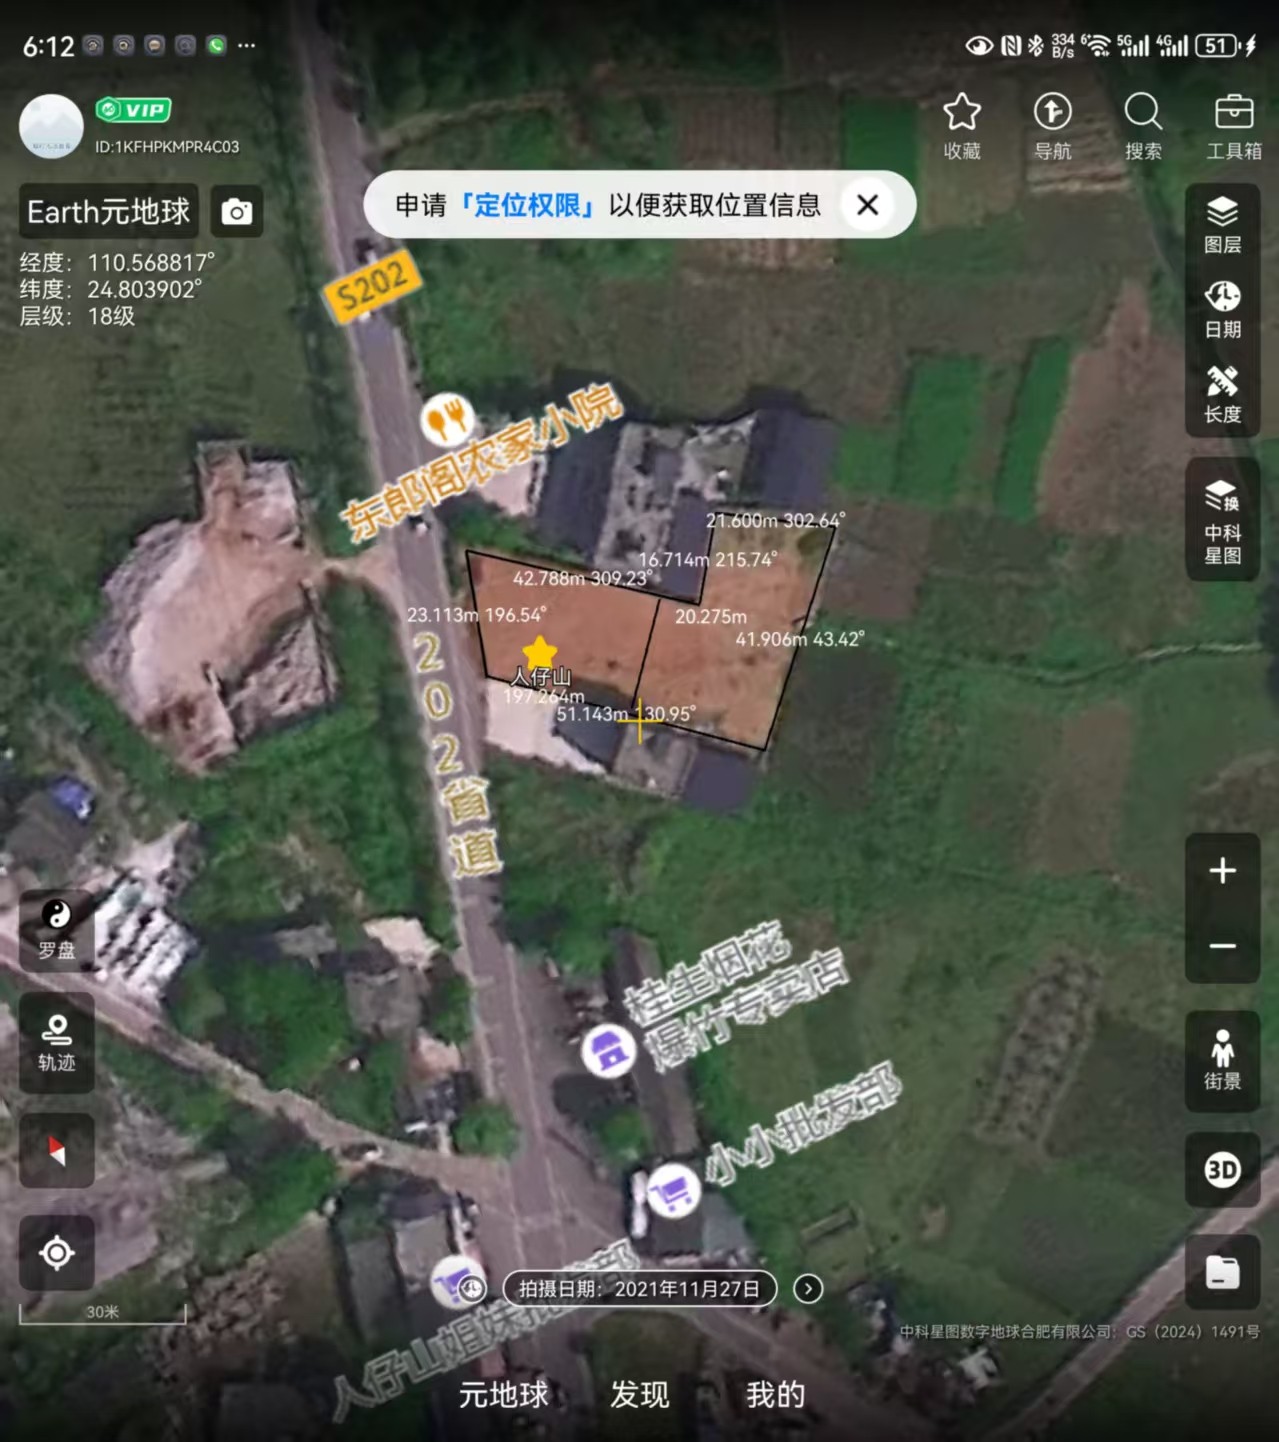The width and height of the screenshot is (1279, 1442).
Task: Open the 图层 layers panel
Action: coord(1222,225)
